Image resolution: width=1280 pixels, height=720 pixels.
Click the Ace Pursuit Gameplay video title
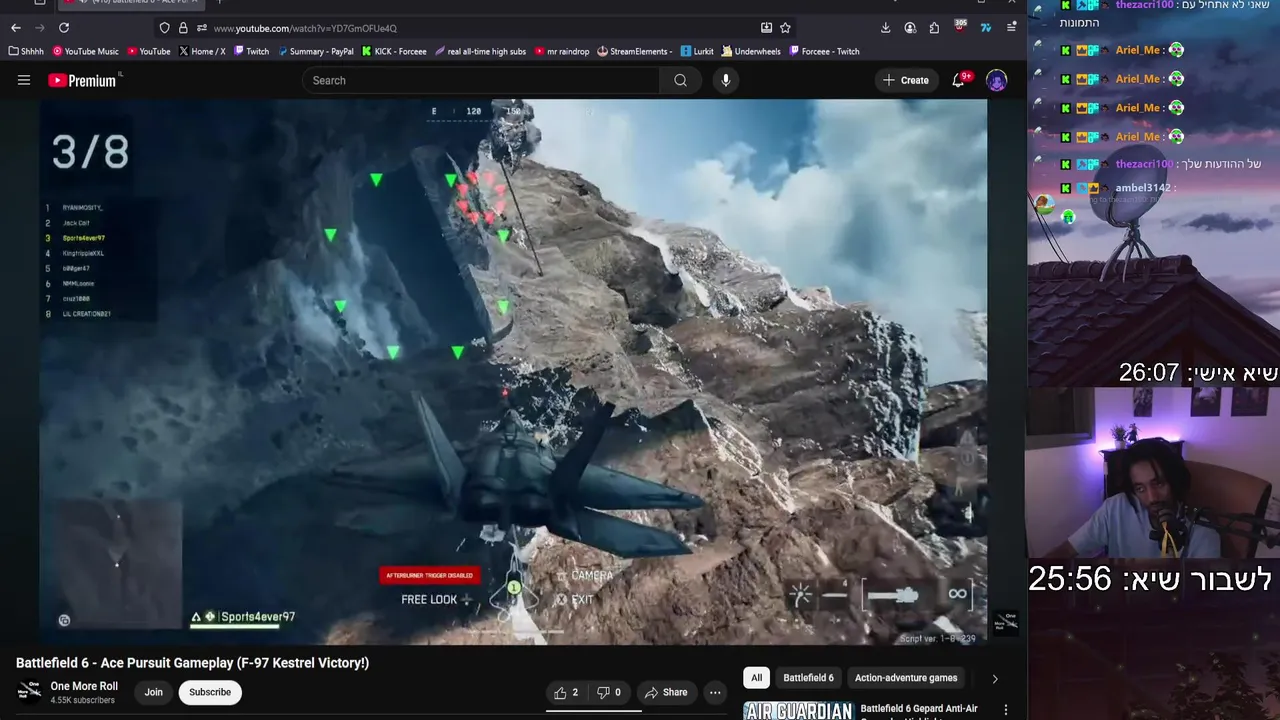coord(192,663)
